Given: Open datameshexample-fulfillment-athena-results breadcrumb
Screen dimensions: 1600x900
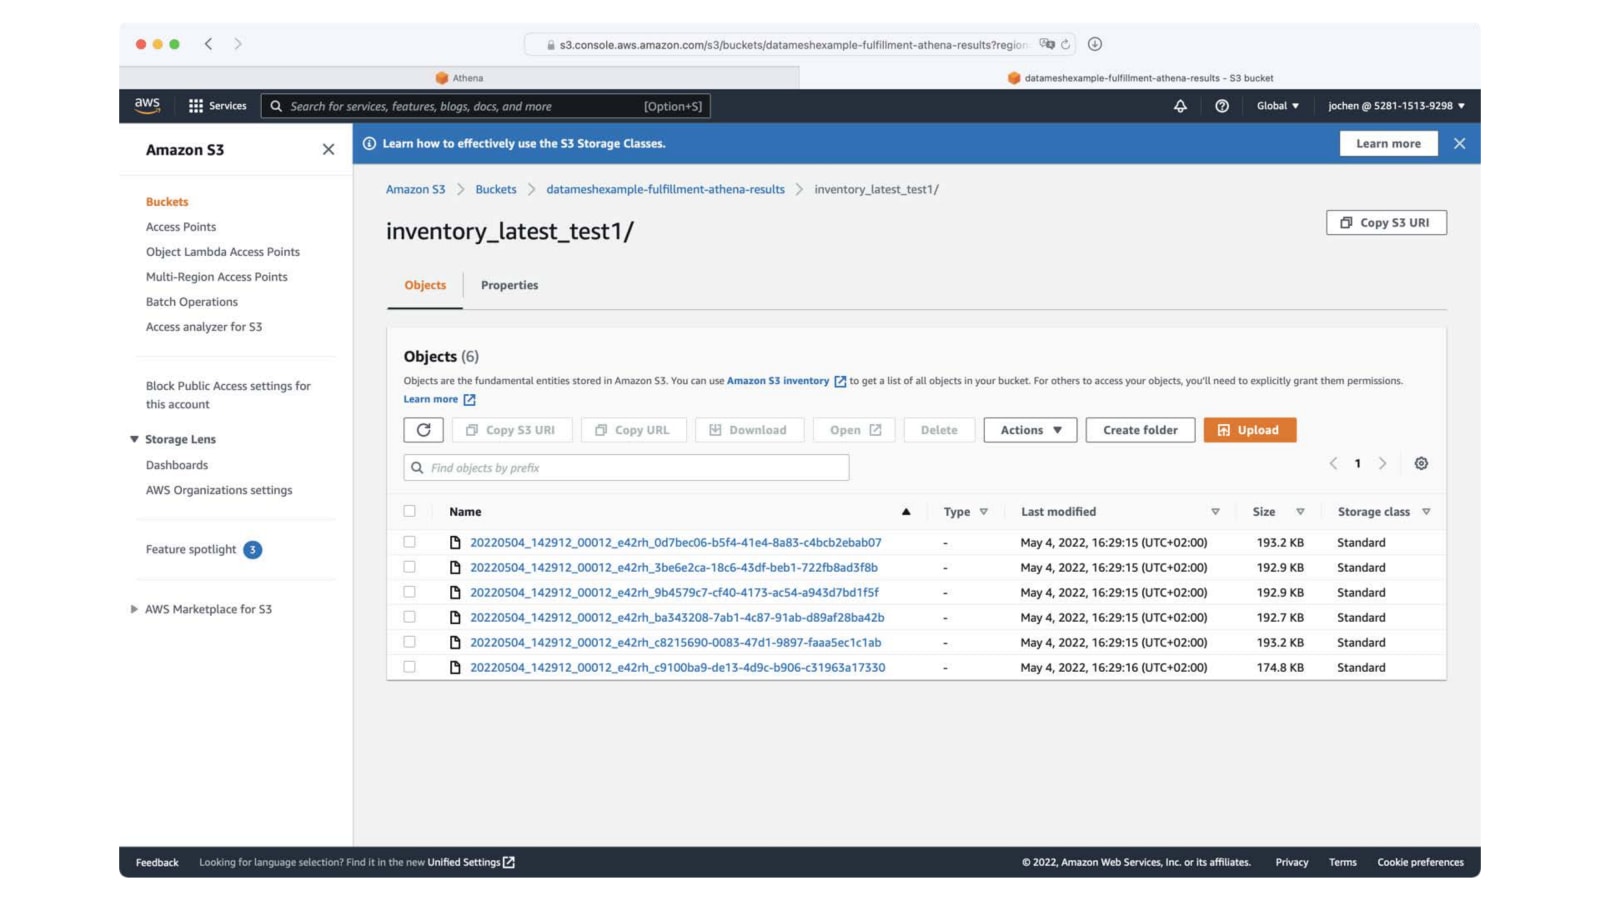Looking at the screenshot, I should coord(665,189).
